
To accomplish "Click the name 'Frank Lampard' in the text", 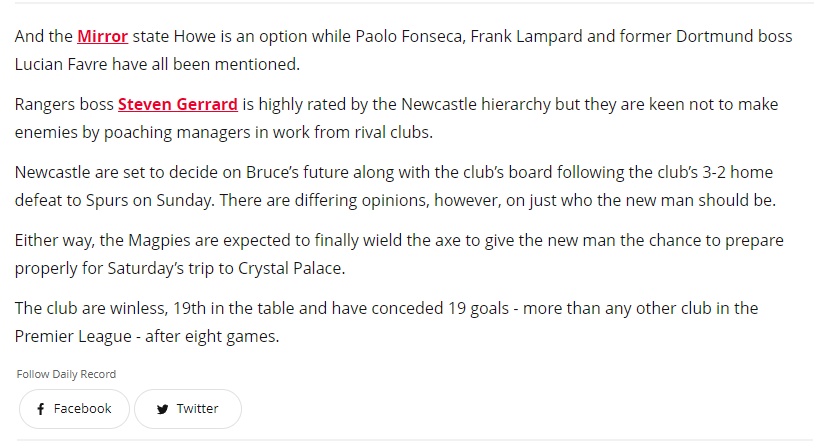I will (x=526, y=36).
